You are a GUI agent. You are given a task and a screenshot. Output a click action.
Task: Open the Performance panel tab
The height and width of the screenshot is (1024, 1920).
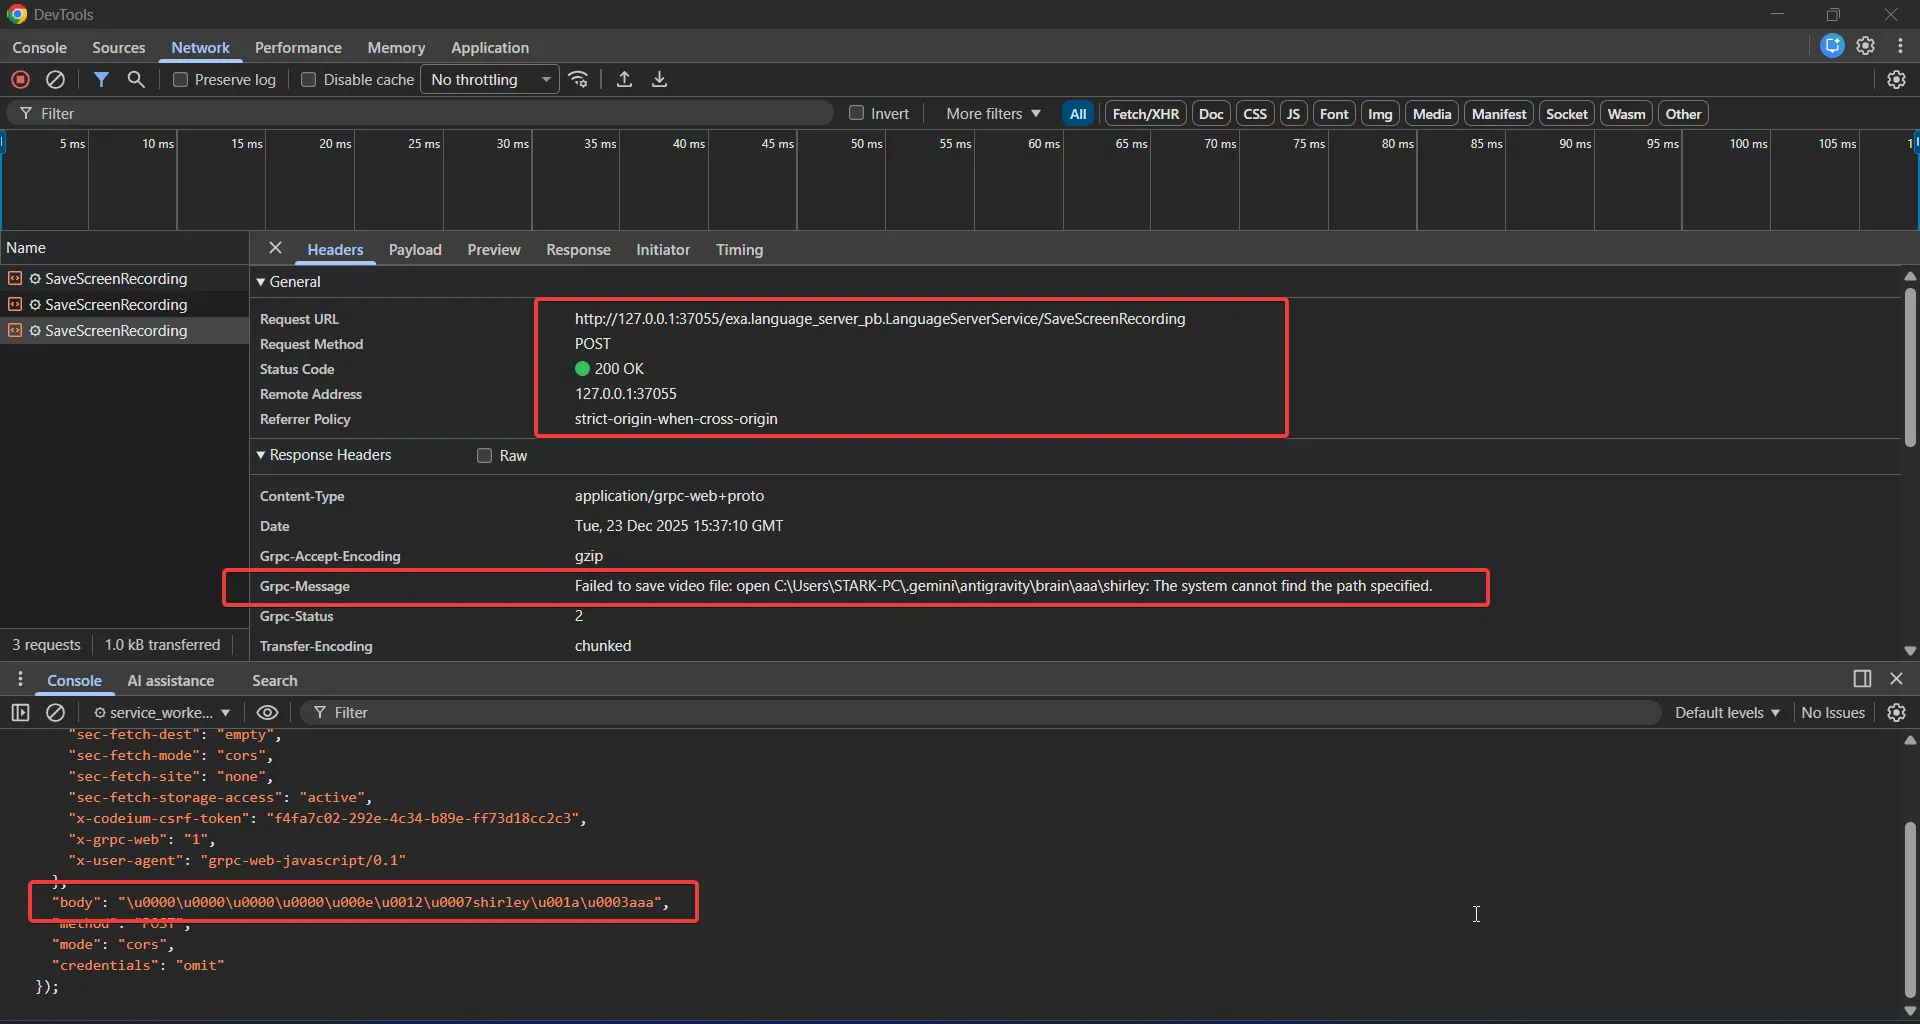click(298, 48)
